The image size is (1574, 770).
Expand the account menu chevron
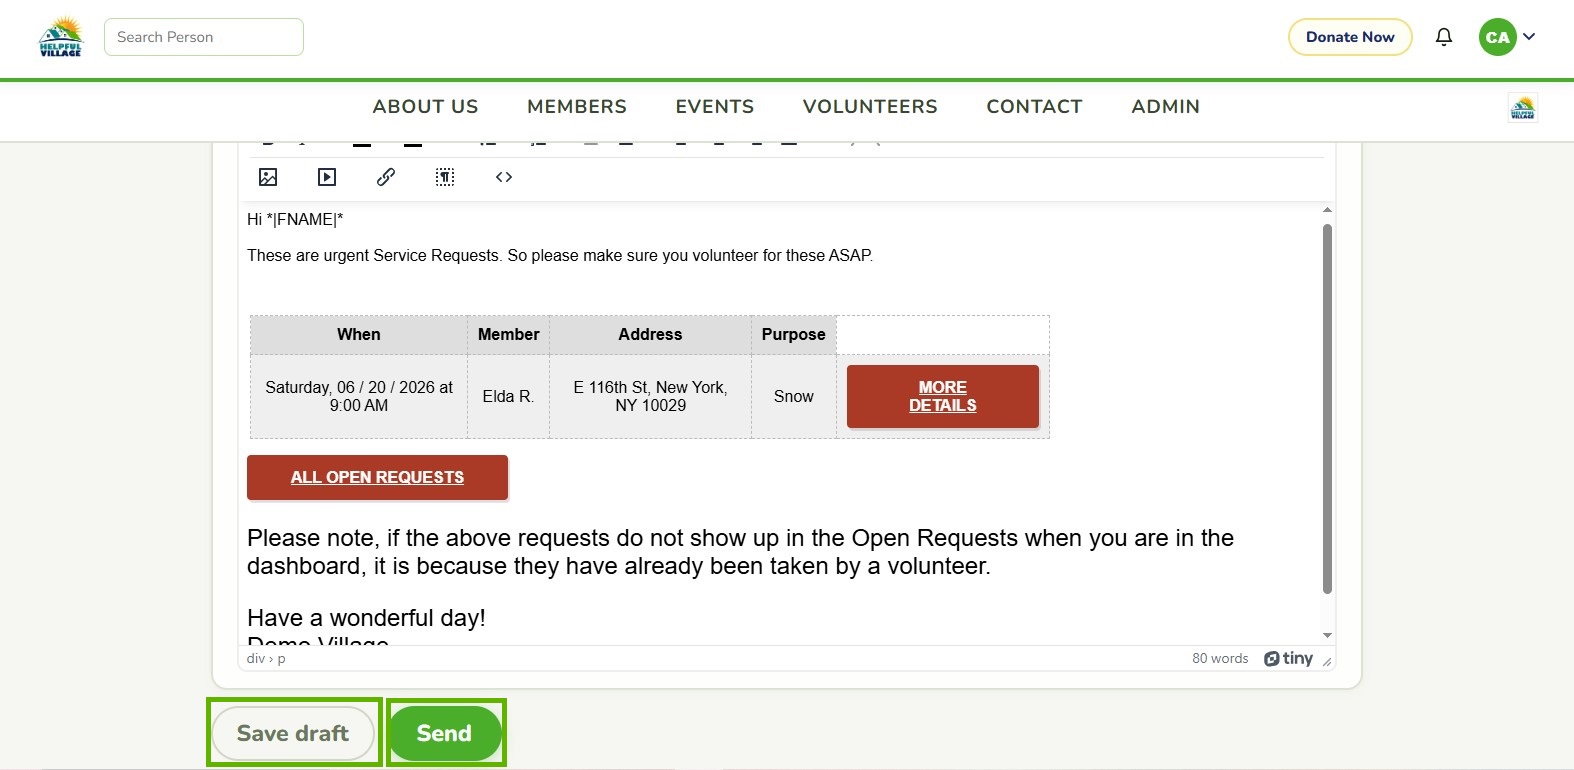[1529, 37]
